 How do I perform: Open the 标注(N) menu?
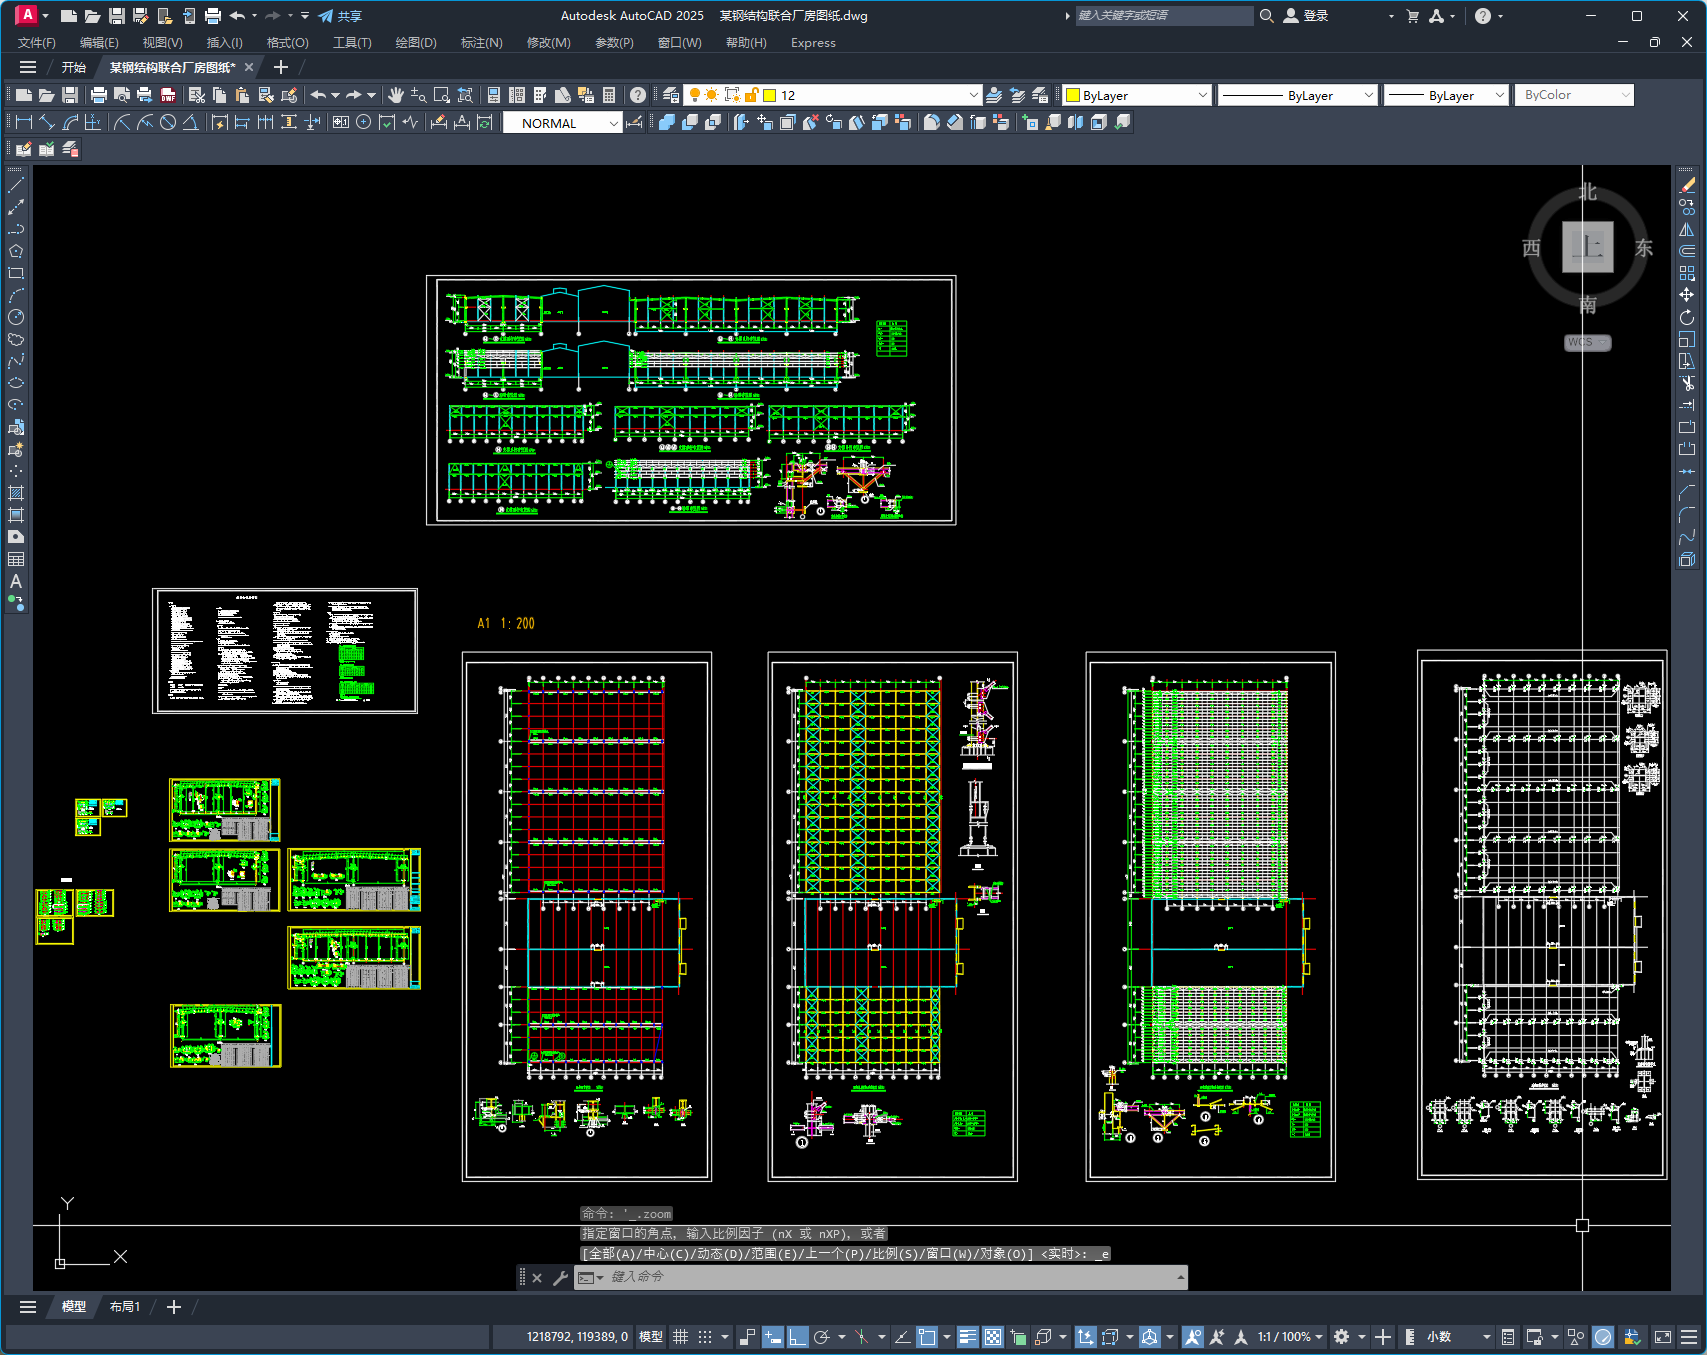(481, 43)
